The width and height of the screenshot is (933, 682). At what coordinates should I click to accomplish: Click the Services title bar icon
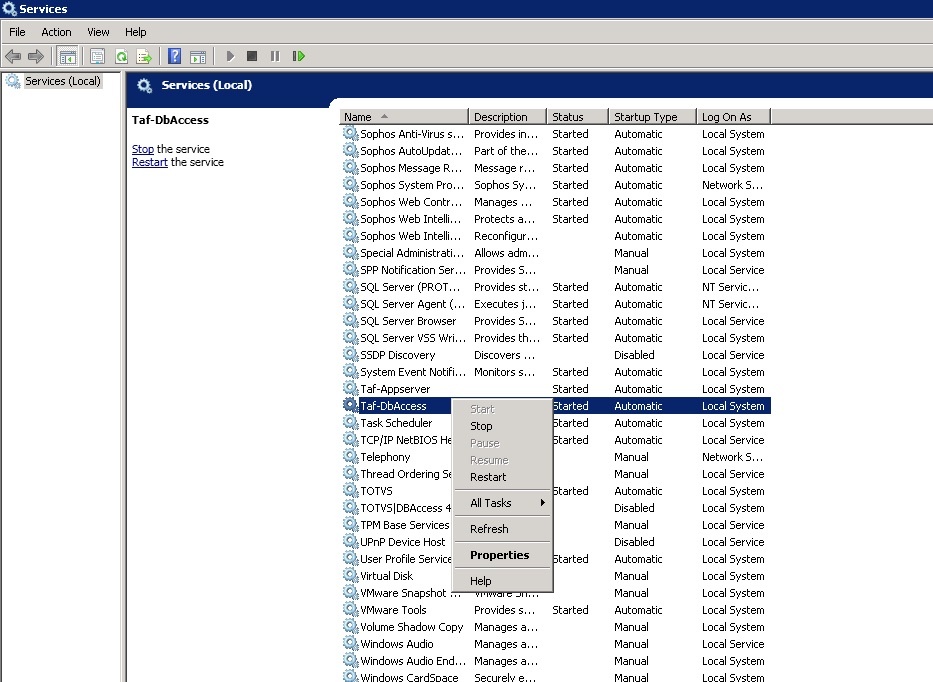click(x=9, y=8)
